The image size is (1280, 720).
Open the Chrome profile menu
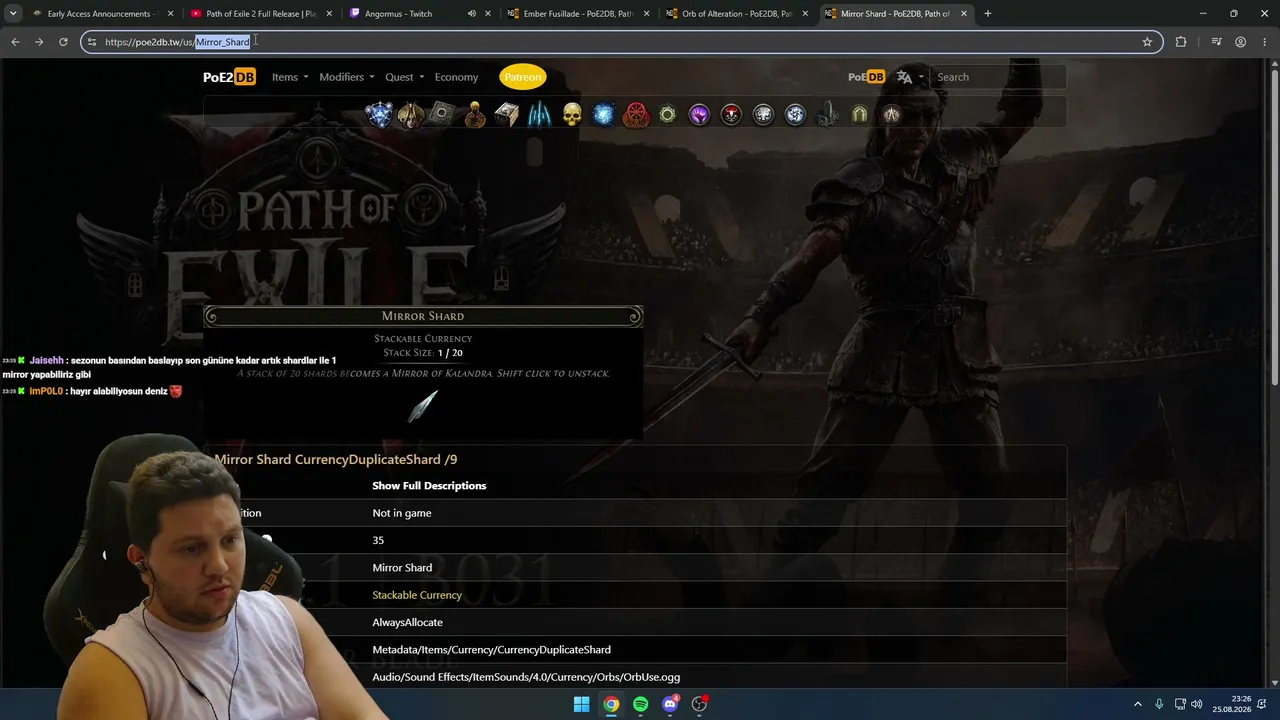(1240, 42)
